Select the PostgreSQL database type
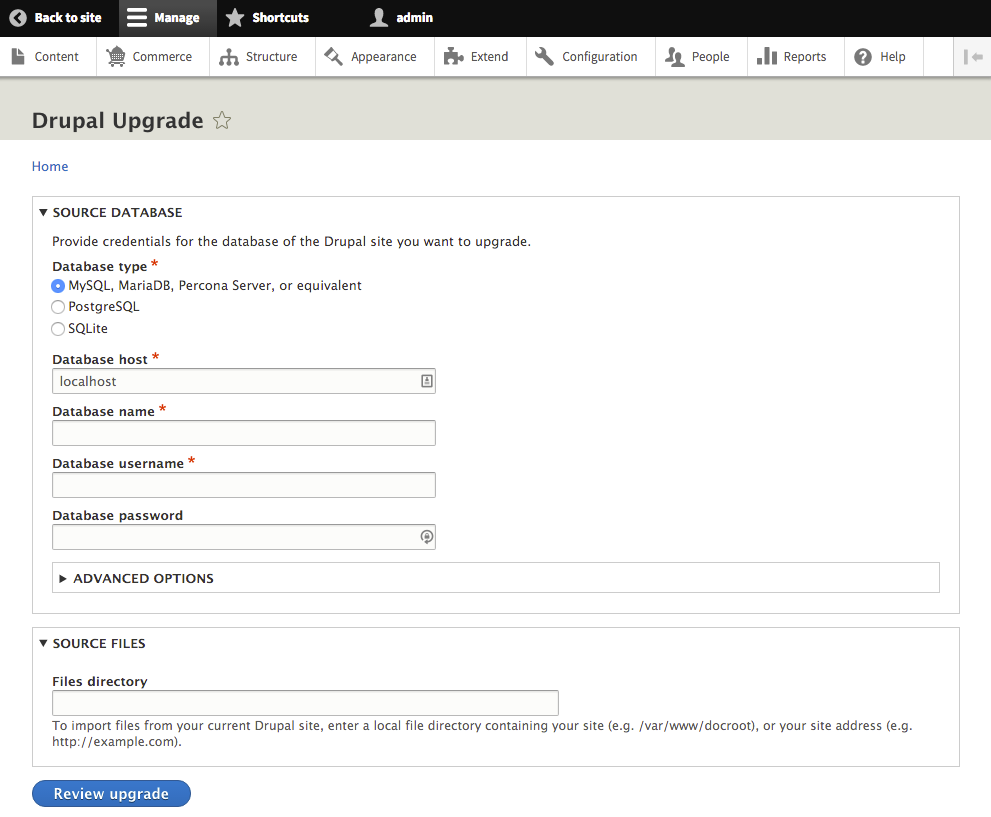The height and width of the screenshot is (817, 991). (x=58, y=307)
